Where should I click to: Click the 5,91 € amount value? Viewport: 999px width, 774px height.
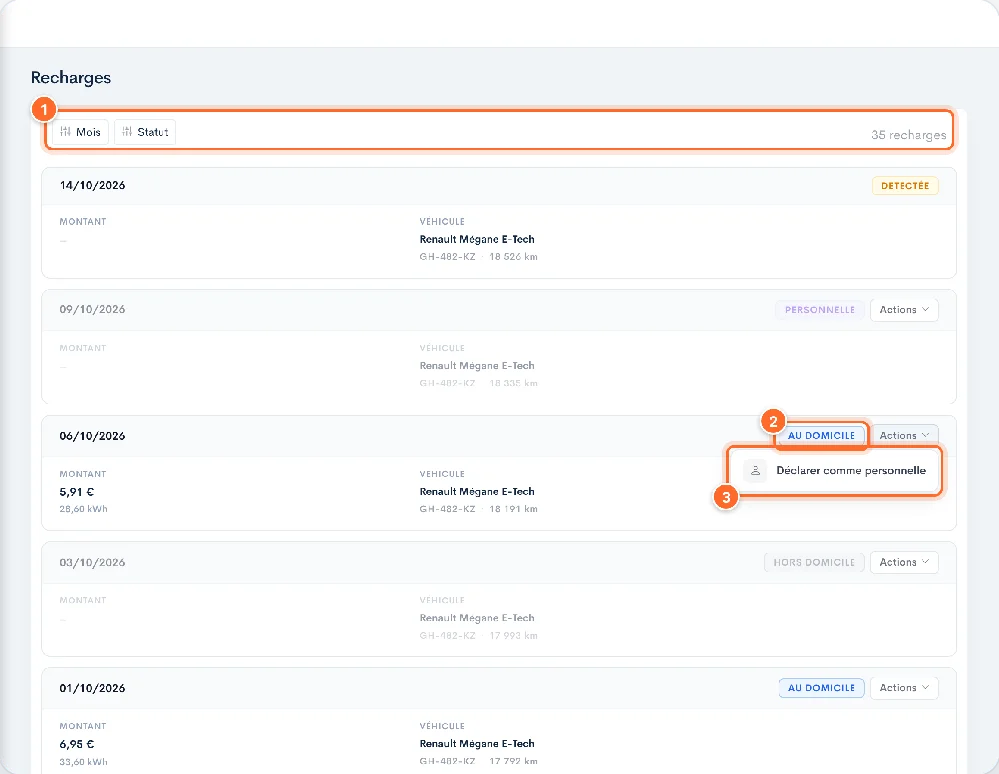(76, 492)
